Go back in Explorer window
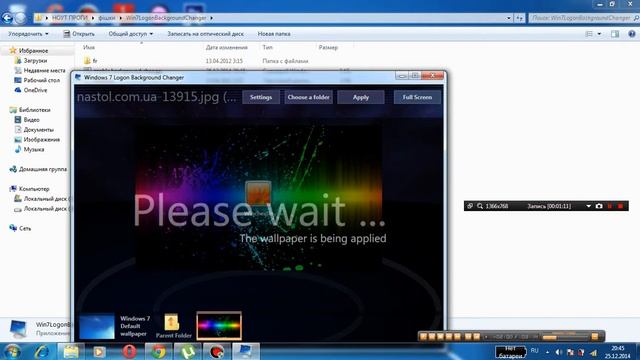The width and height of the screenshot is (640, 360). (7, 18)
